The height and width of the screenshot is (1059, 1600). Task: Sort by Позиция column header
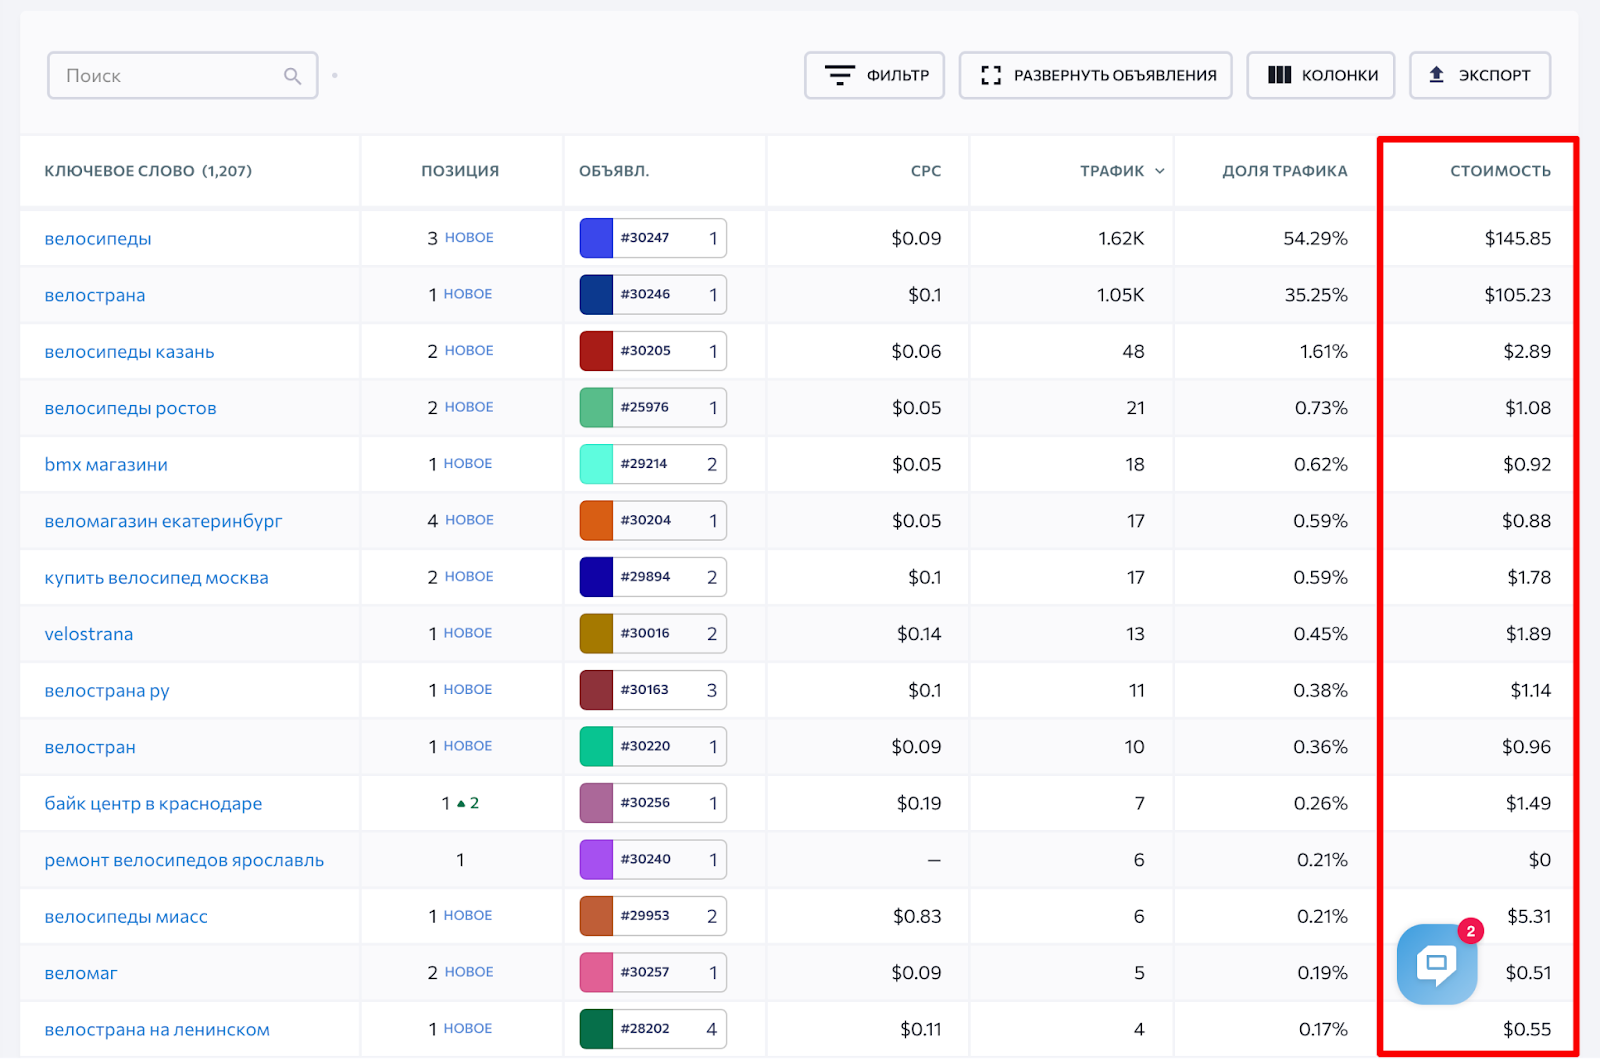[460, 171]
